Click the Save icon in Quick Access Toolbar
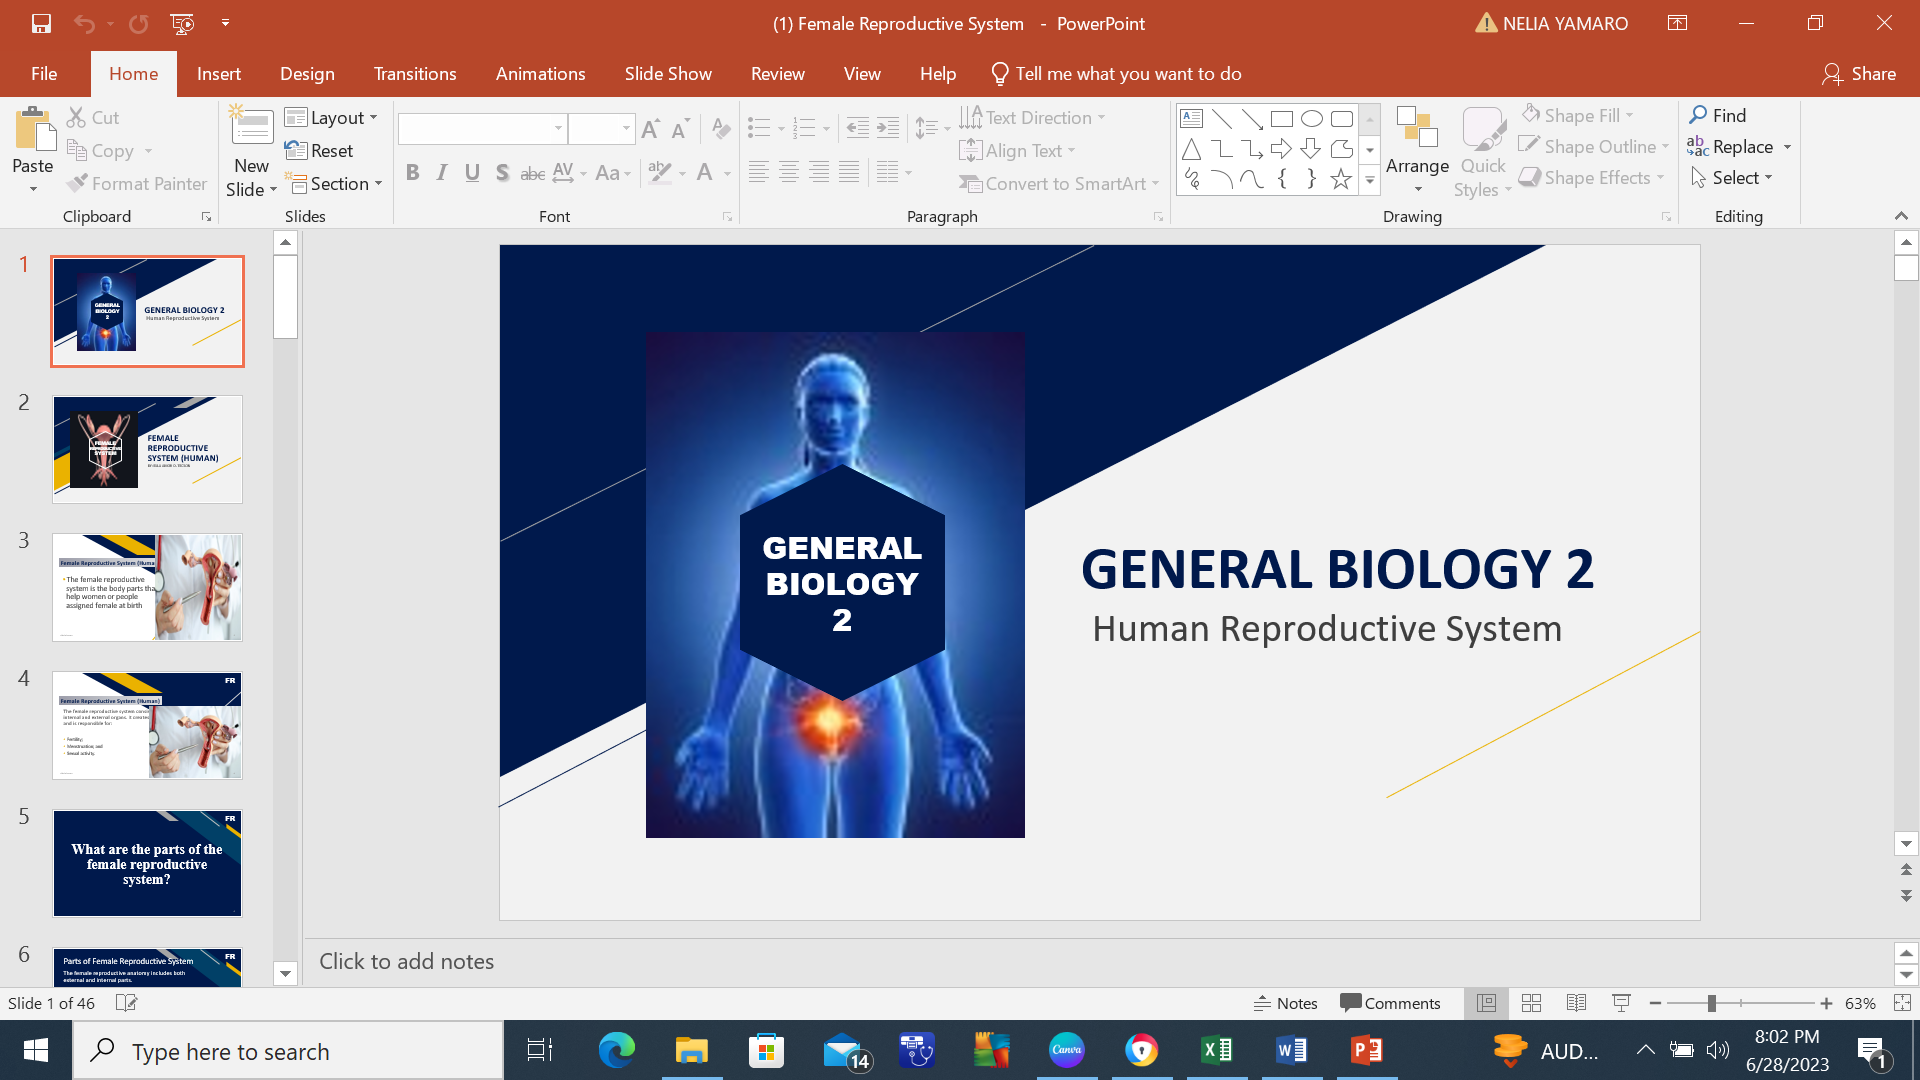Viewport: 1920px width, 1080px height. click(41, 23)
